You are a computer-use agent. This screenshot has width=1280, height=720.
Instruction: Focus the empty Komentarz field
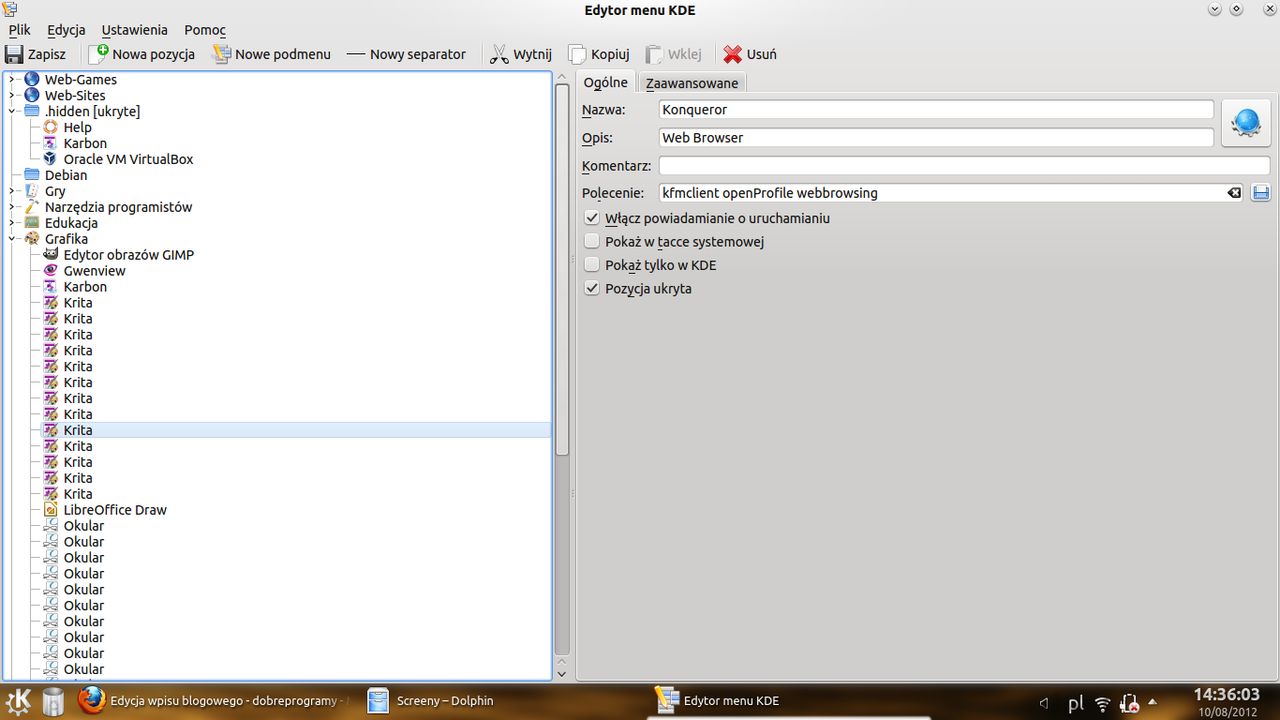[x=964, y=165]
